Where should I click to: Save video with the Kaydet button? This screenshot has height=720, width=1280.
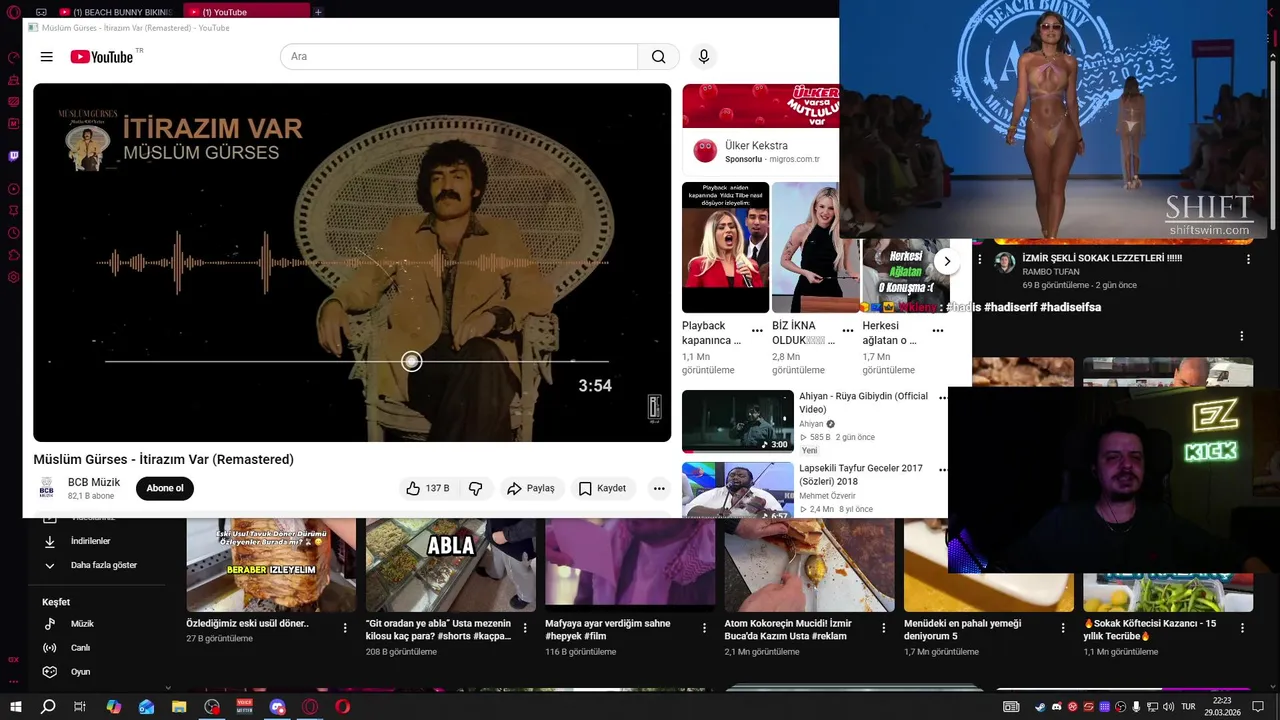point(602,488)
